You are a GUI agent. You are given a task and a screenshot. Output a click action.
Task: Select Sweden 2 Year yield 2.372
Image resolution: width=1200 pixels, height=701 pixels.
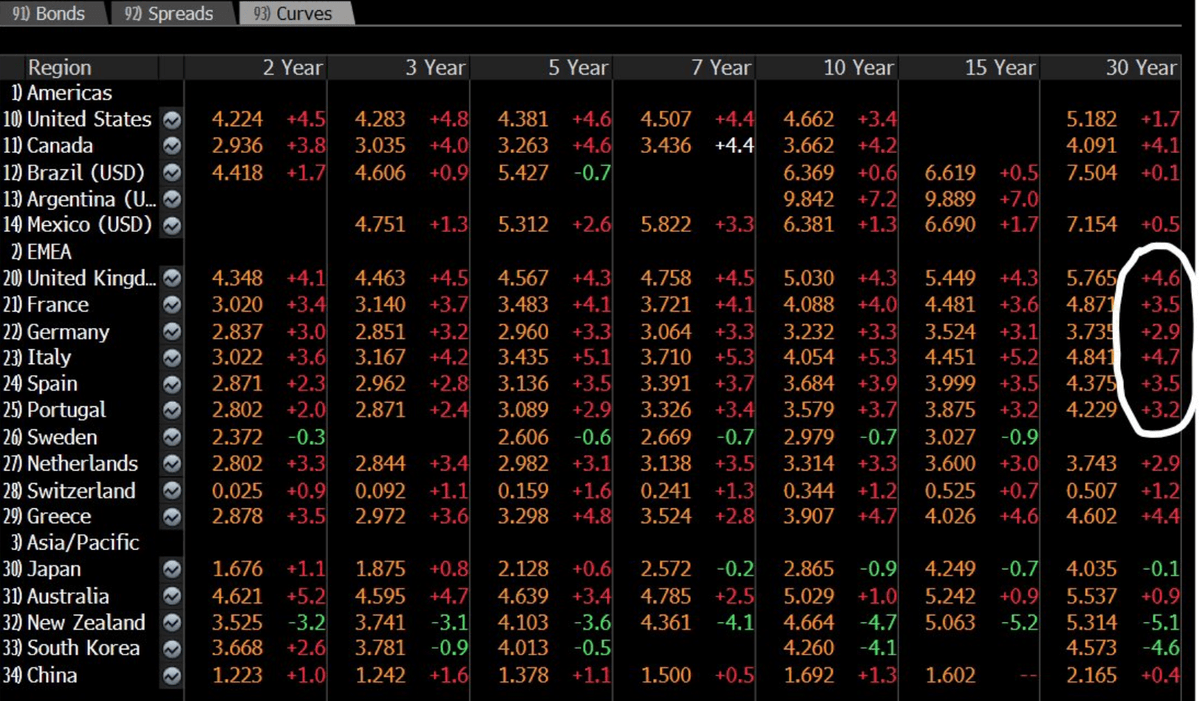coord(238,437)
